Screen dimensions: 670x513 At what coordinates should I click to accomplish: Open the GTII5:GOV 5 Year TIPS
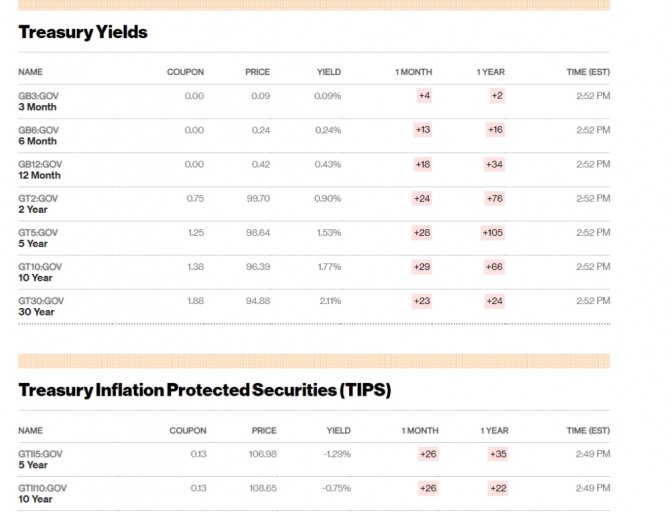(x=40, y=459)
